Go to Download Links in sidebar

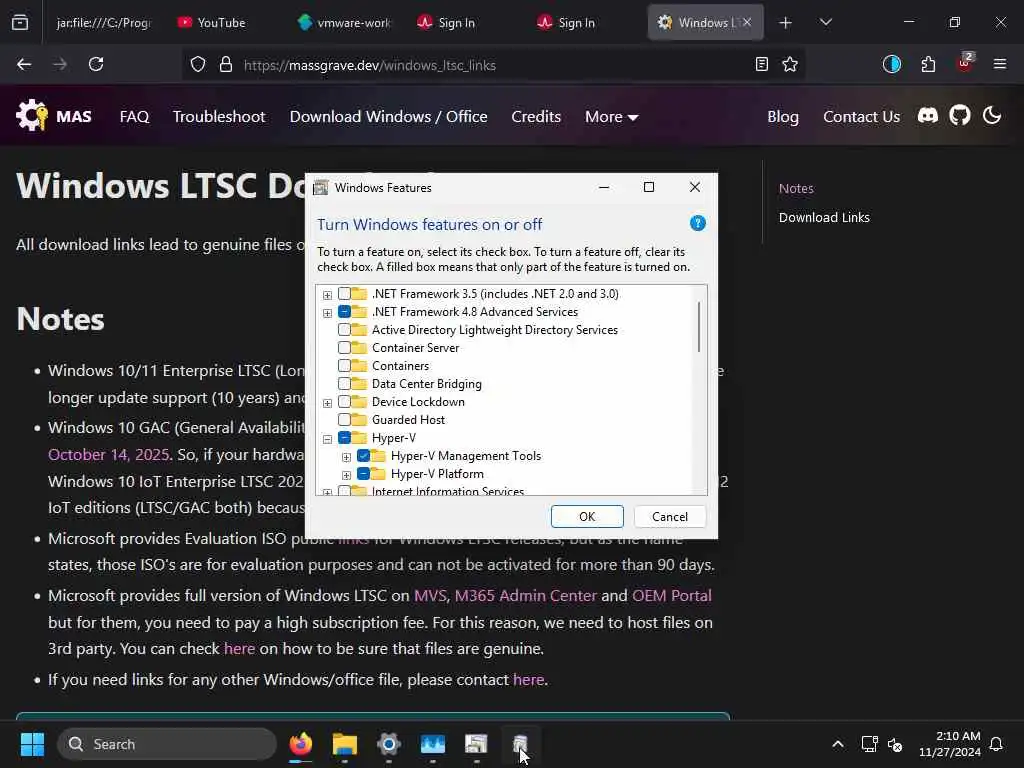(x=824, y=217)
